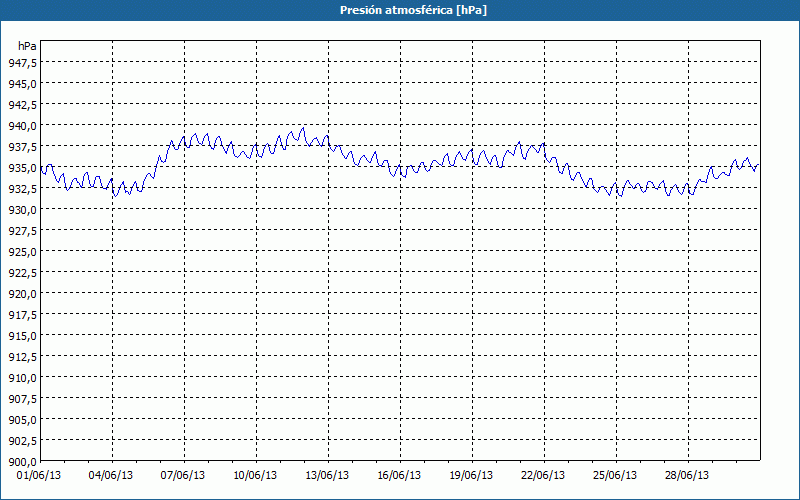Select the 907,5 axis value

(x=22, y=398)
